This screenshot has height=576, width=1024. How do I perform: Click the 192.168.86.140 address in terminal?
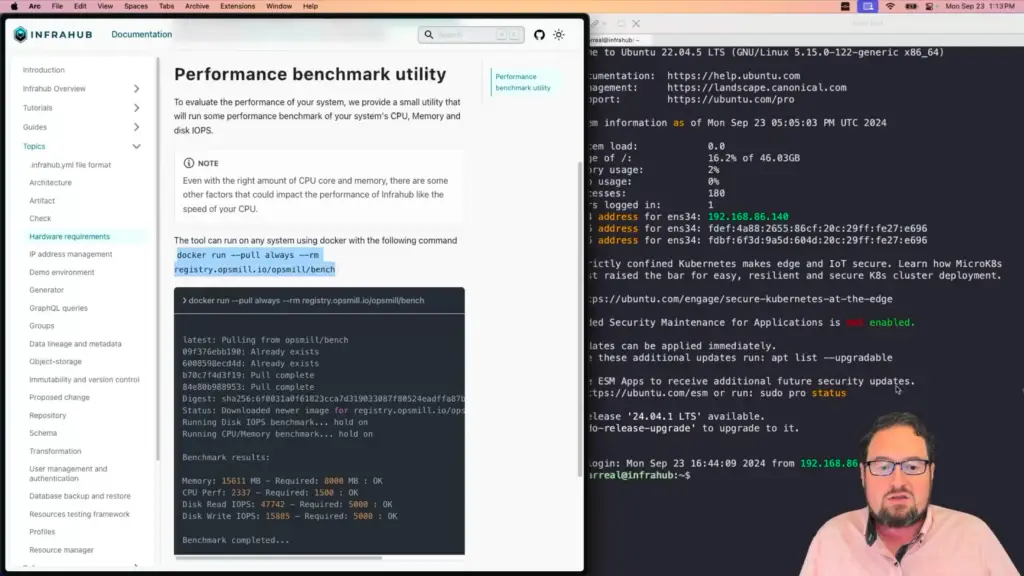(748, 217)
